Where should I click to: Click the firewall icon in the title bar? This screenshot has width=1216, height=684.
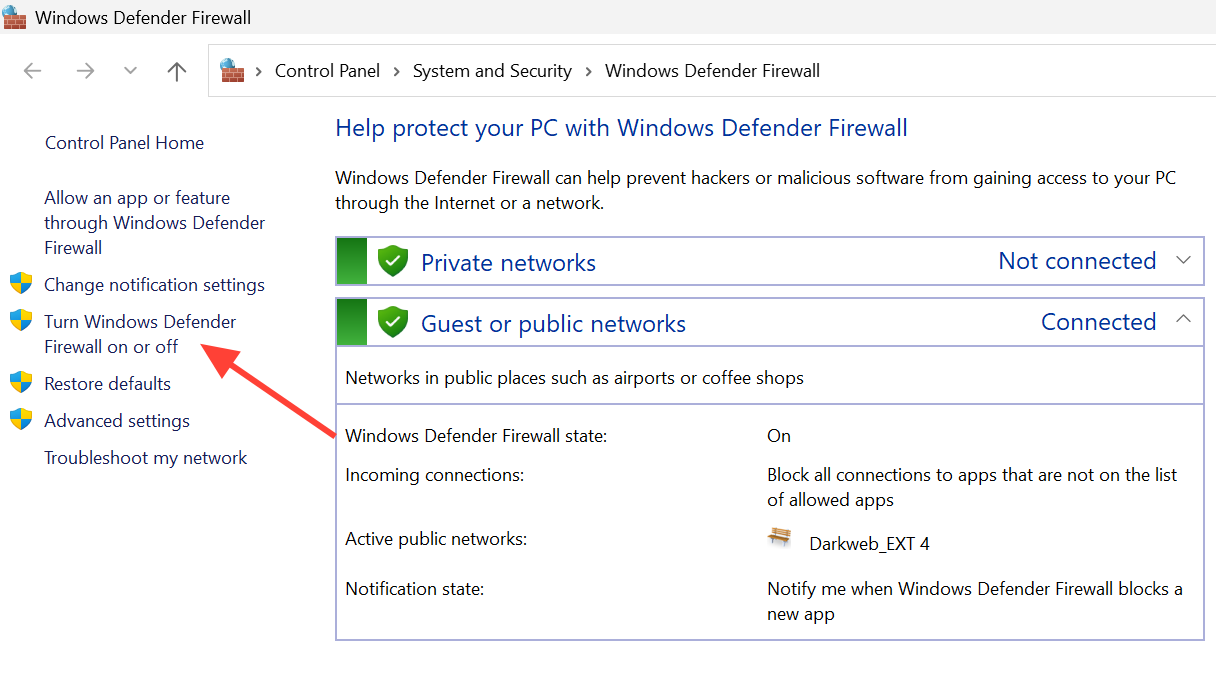coord(15,17)
